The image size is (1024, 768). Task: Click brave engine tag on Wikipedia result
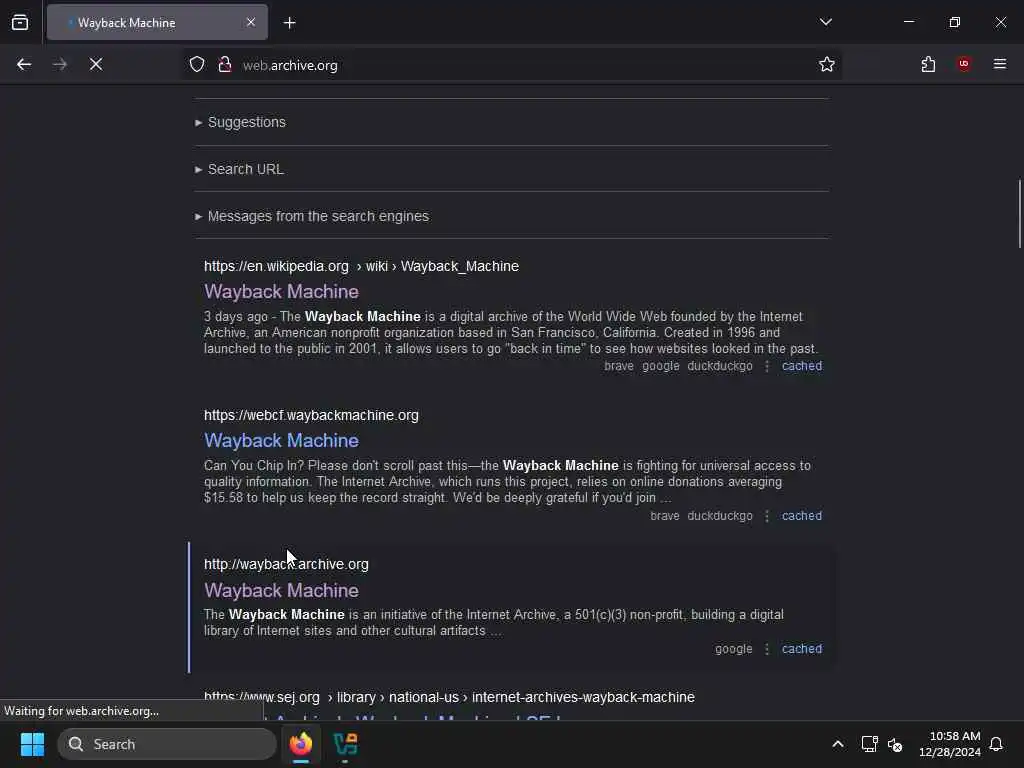[x=618, y=366]
